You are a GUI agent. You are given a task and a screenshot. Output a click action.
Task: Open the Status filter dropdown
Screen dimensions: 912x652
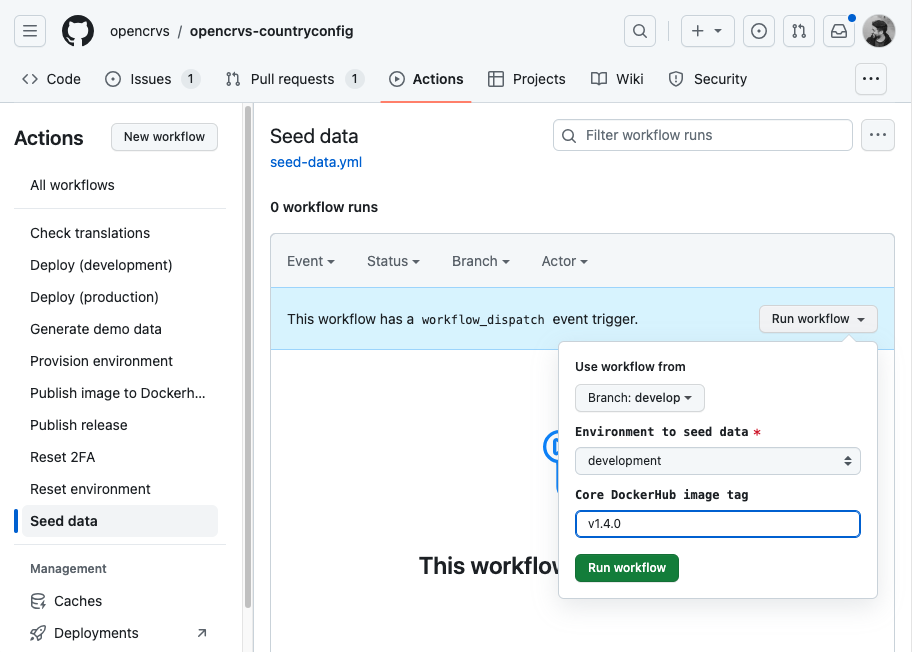[393, 261]
